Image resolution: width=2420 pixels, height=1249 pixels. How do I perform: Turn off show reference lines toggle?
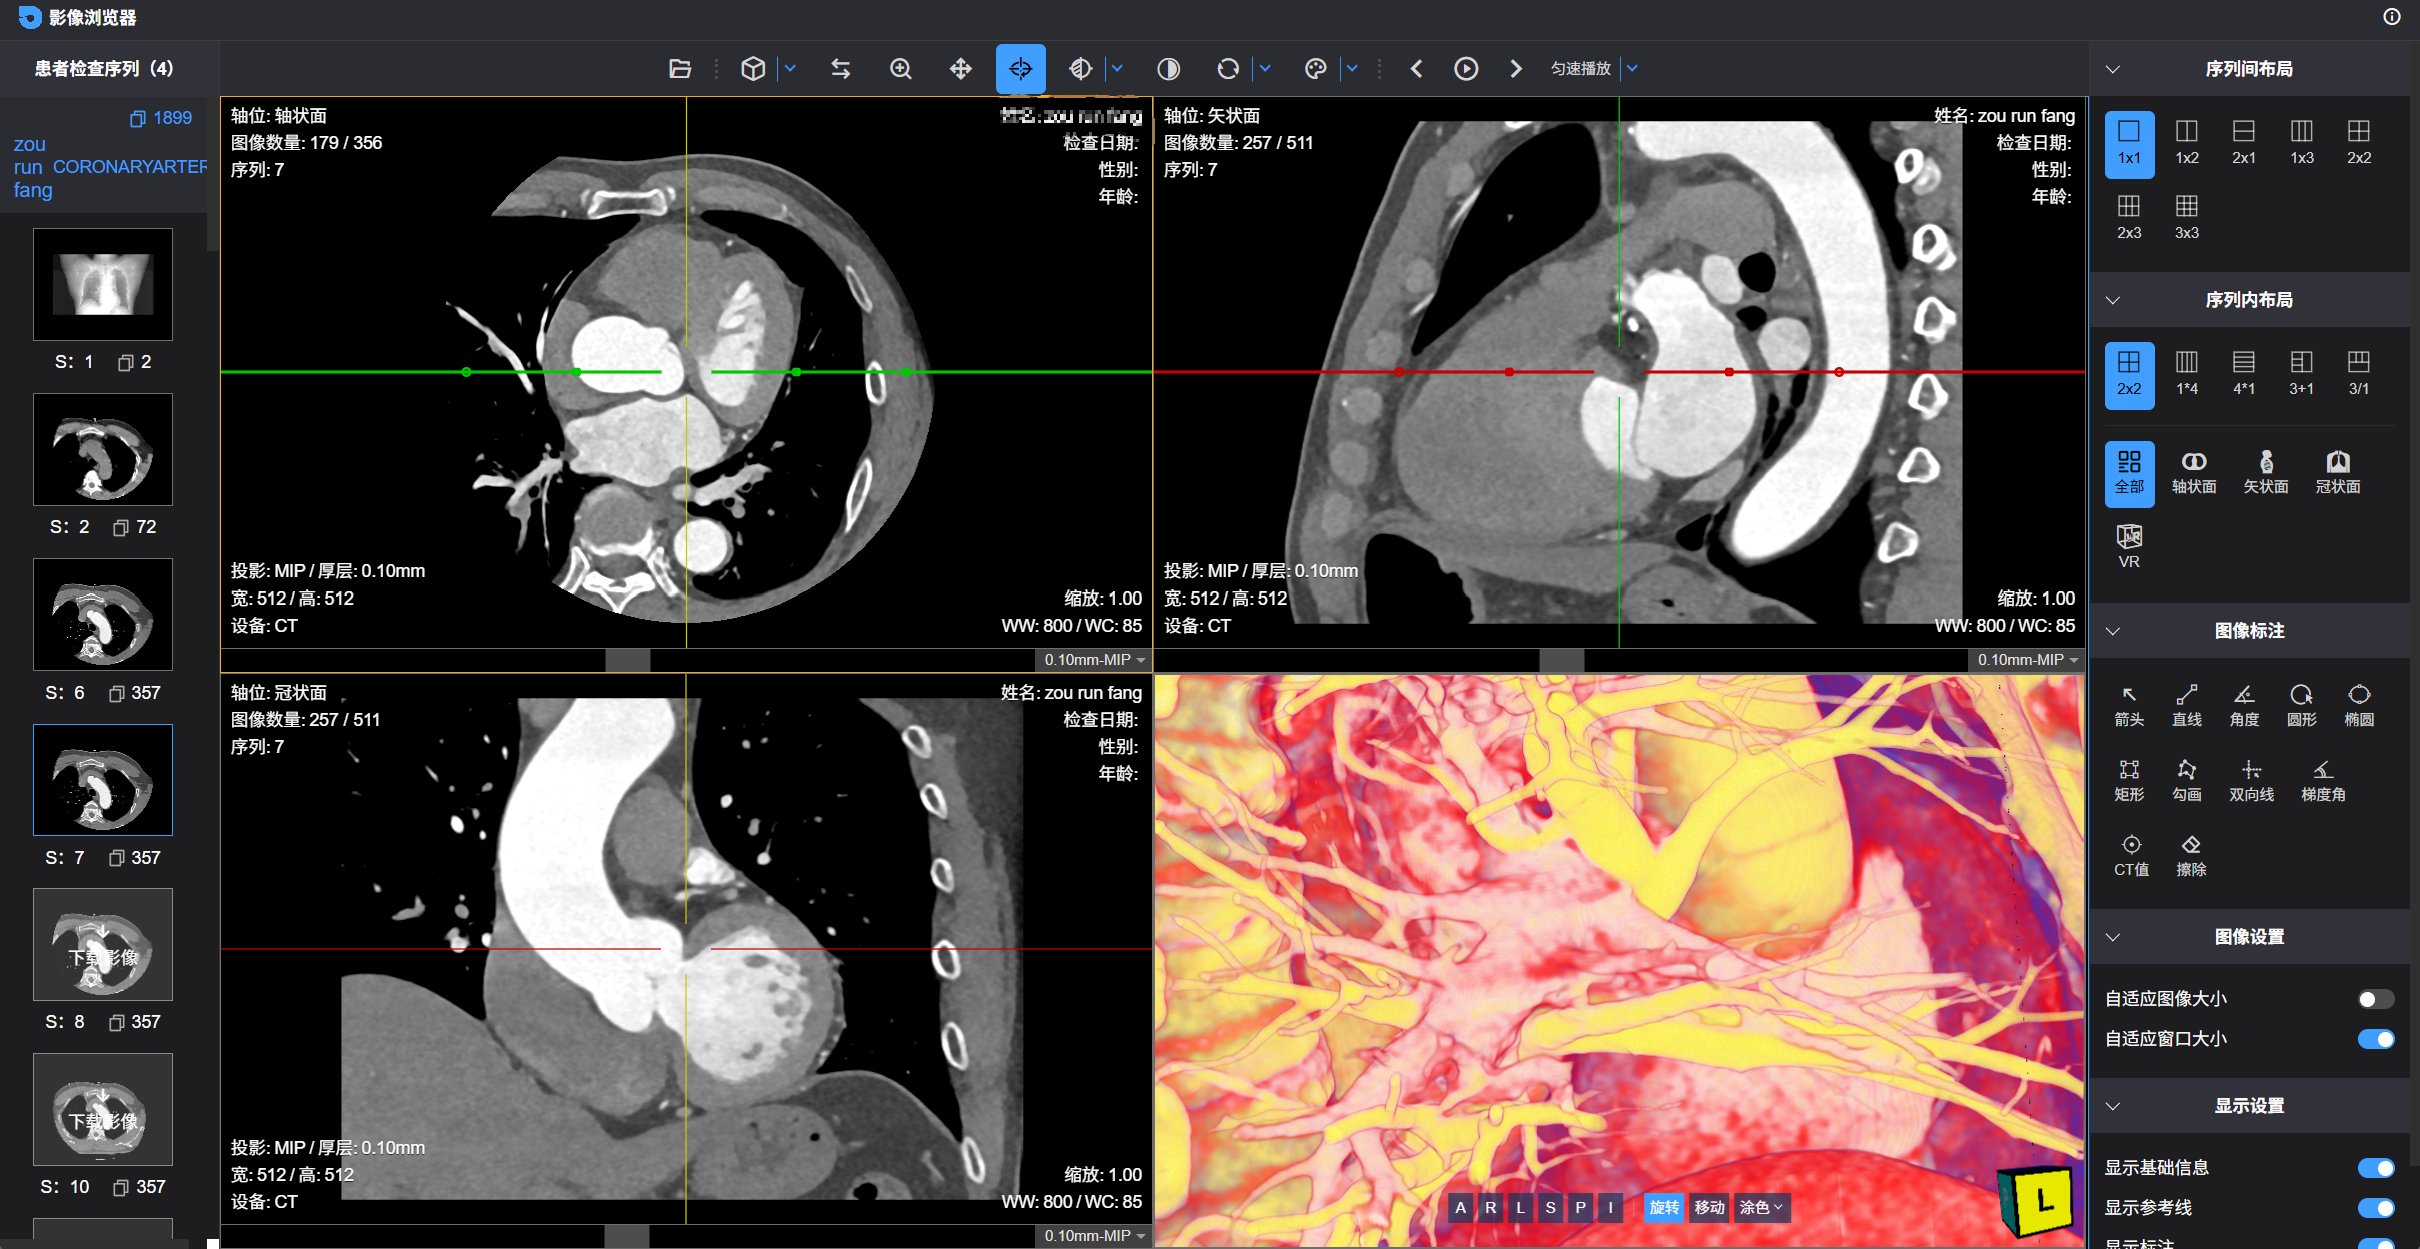click(x=2375, y=1208)
